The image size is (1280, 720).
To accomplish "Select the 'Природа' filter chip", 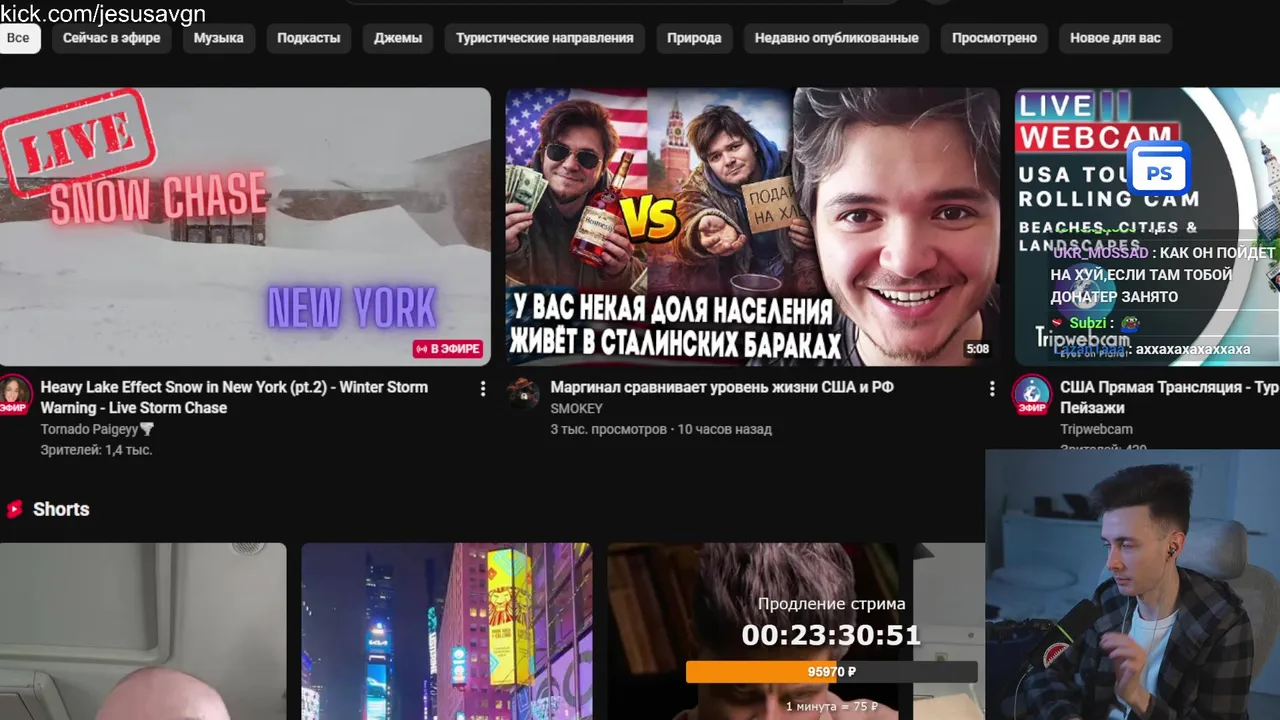I will (694, 38).
